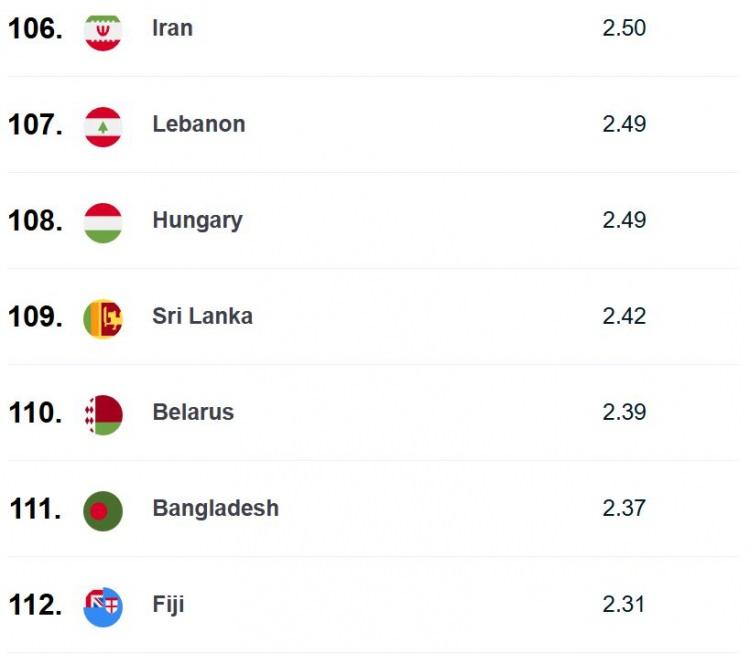Open the Hungary country link
This screenshot has width=750, height=654.
198,221
